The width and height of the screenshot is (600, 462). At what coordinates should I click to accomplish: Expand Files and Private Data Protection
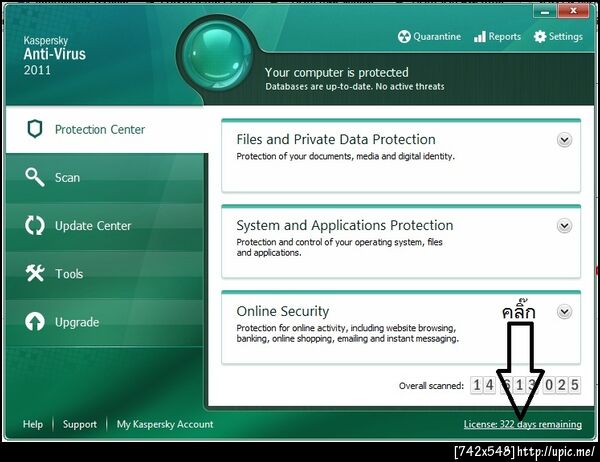click(x=564, y=140)
